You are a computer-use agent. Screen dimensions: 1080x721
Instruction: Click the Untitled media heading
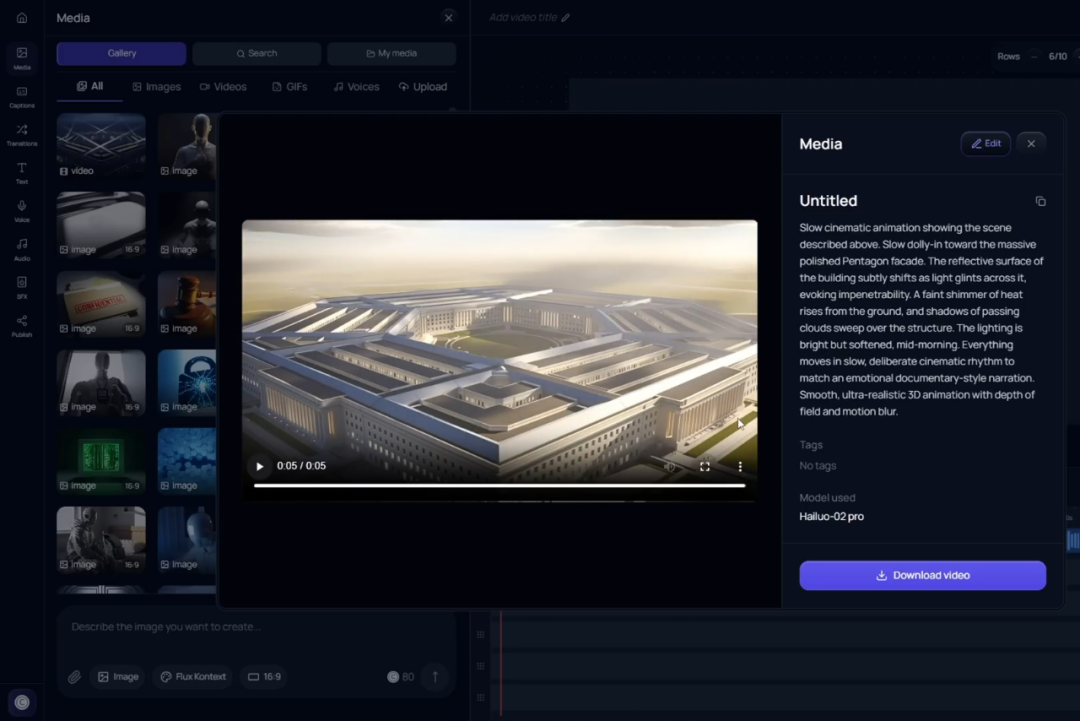point(828,201)
